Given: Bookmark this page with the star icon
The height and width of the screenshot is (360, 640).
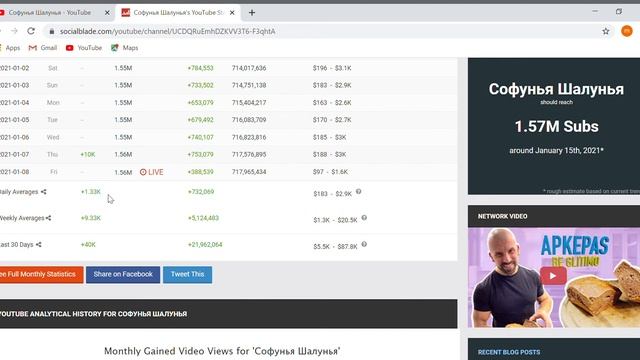Looking at the screenshot, I should 606,31.
